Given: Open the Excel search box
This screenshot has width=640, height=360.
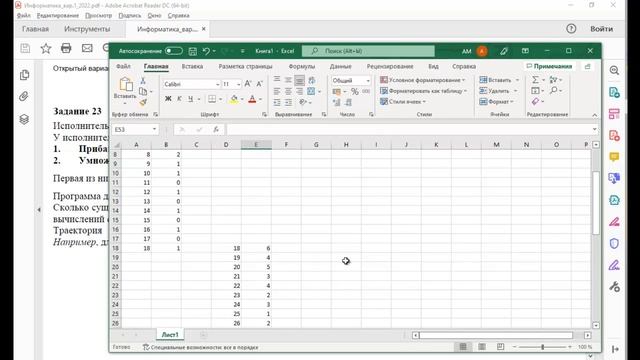Looking at the screenshot, I should 368,51.
